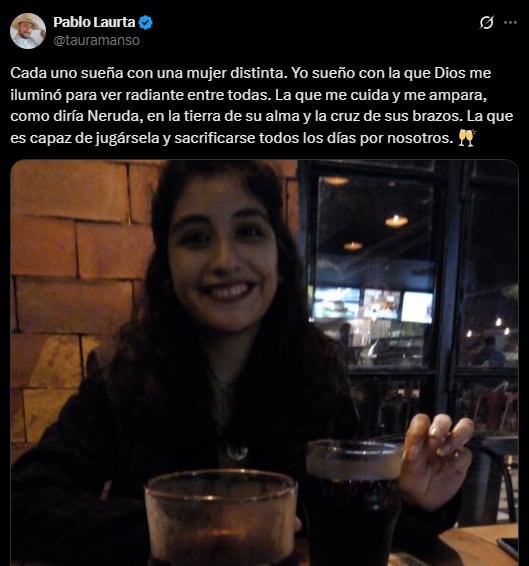Image resolution: width=529 pixels, height=566 pixels.
Task: Visit the @tauramanso handle link
Action: pyautogui.click(x=96, y=40)
